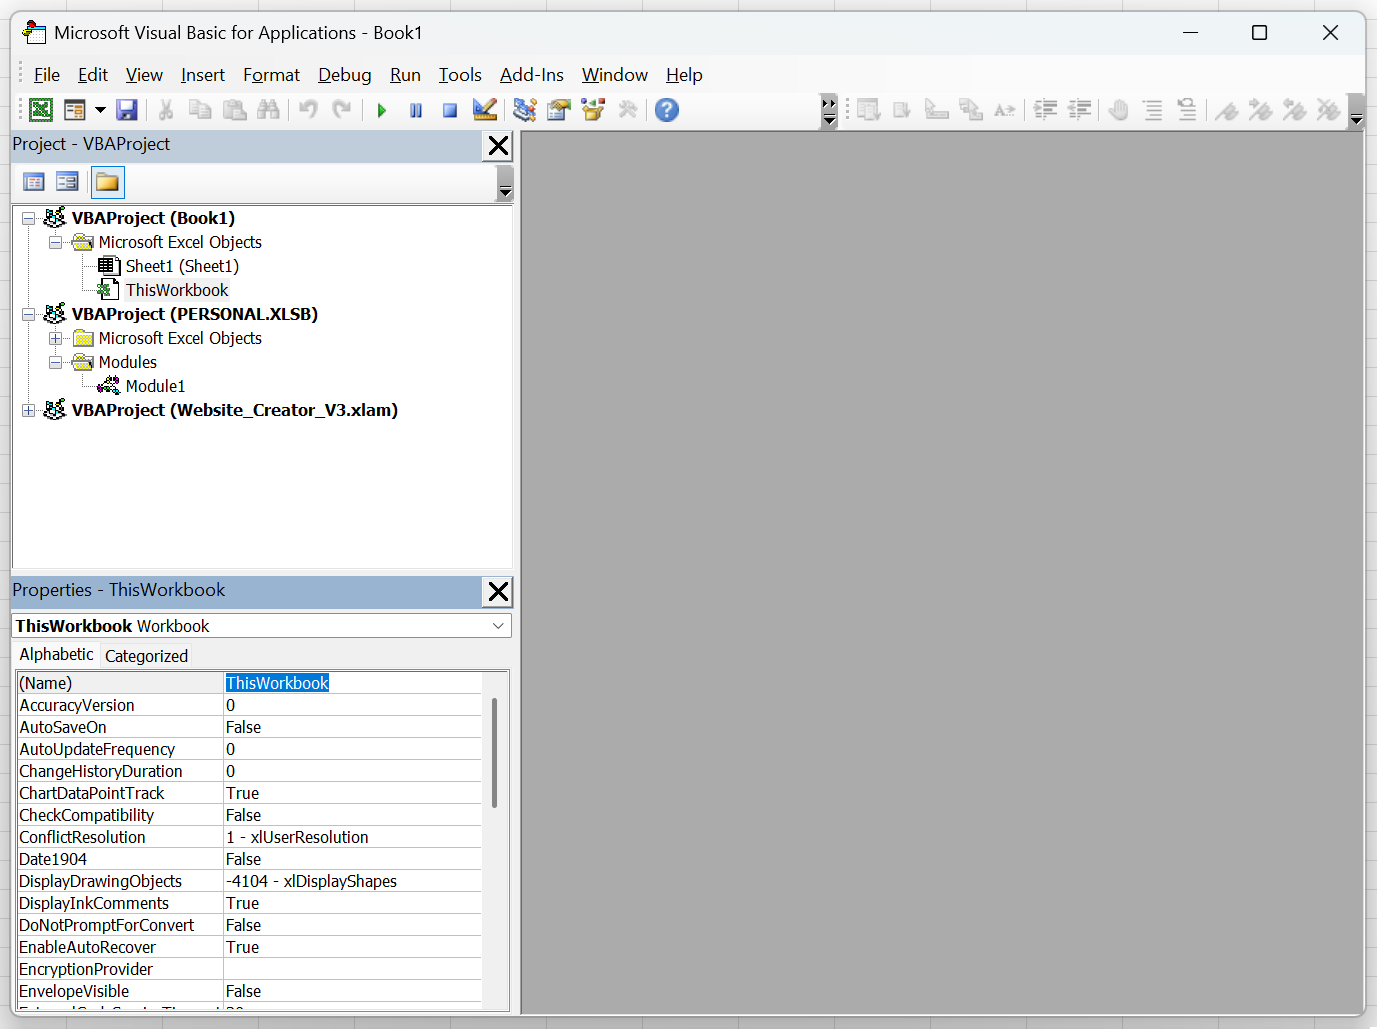This screenshot has width=1377, height=1029.
Task: Run the macro with the green play icon
Action: tap(382, 110)
